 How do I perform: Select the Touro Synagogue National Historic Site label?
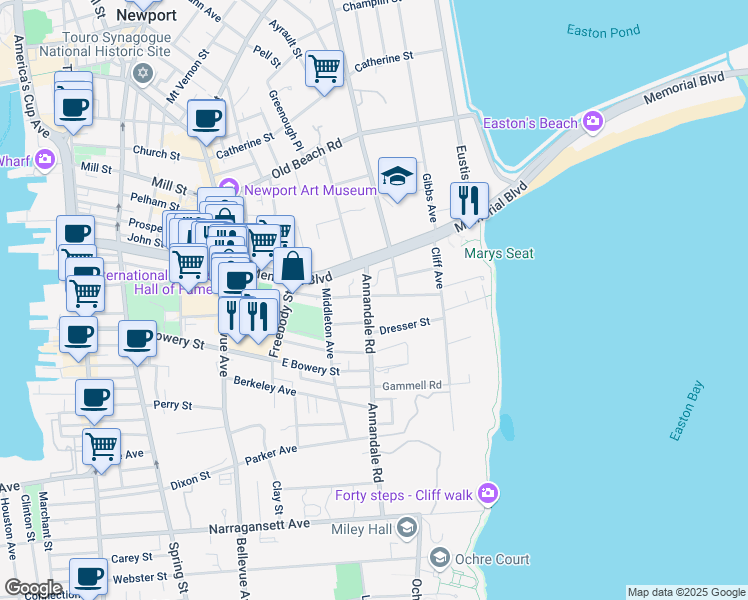[104, 44]
